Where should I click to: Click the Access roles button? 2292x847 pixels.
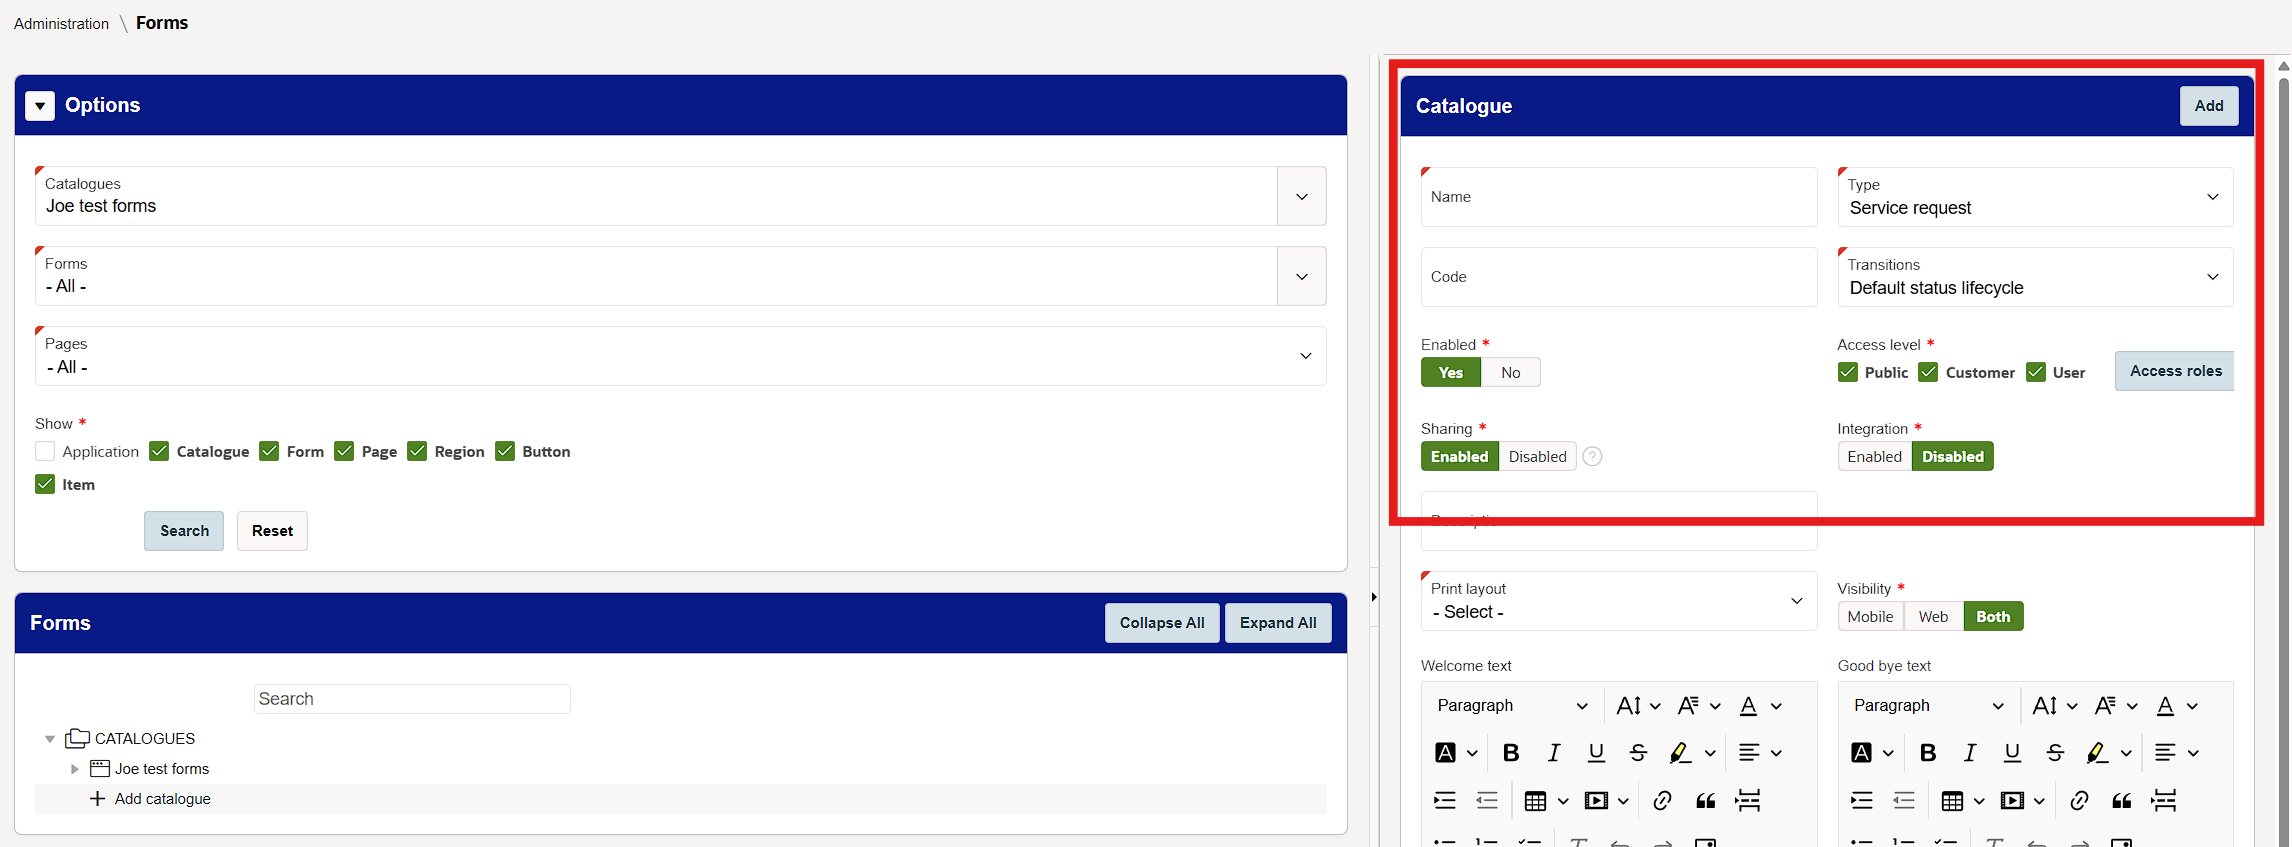click(2175, 371)
